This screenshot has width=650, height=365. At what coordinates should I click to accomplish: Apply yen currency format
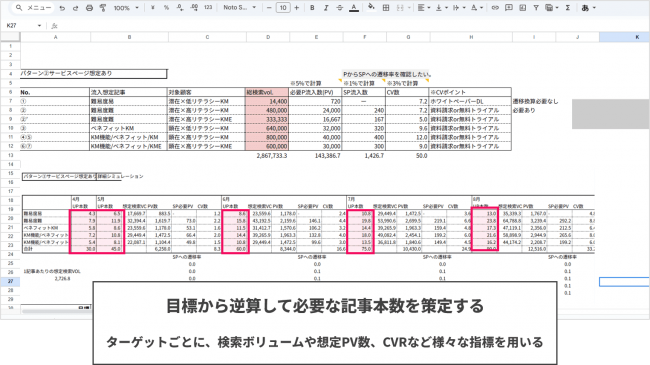click(x=153, y=8)
